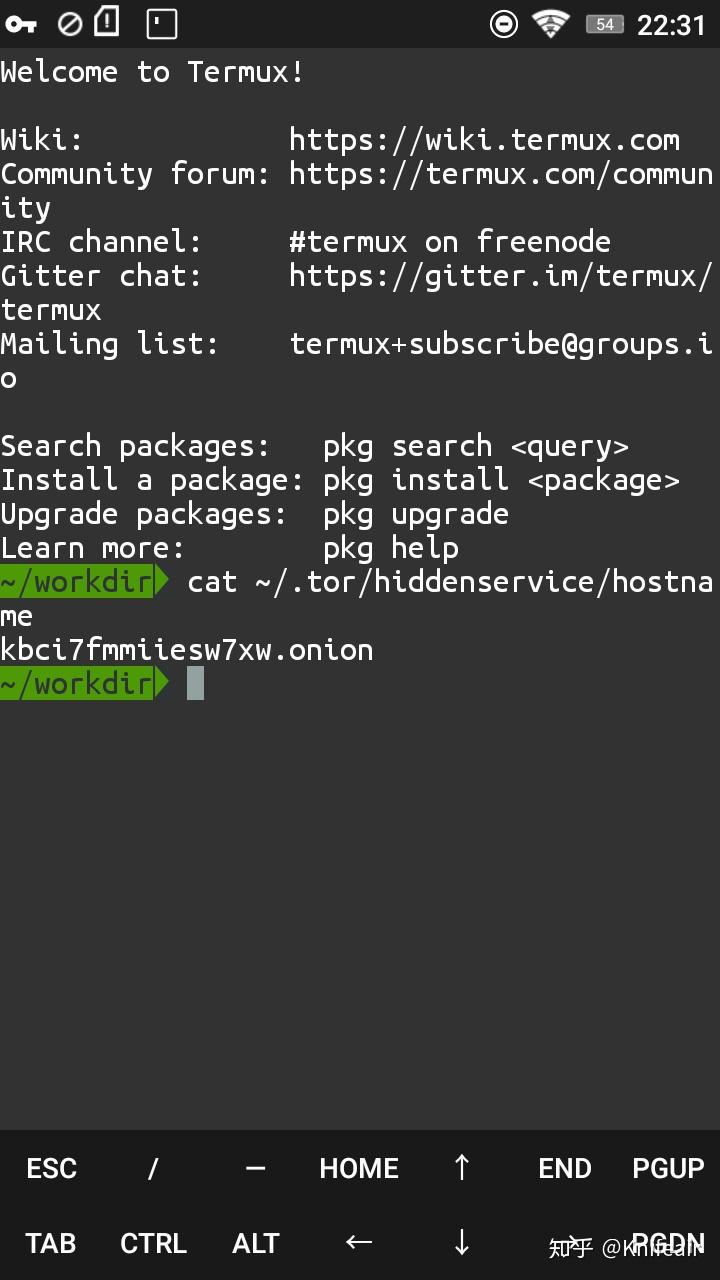Tap the END key
Screen dimensions: 720x1280
coord(564,1168)
